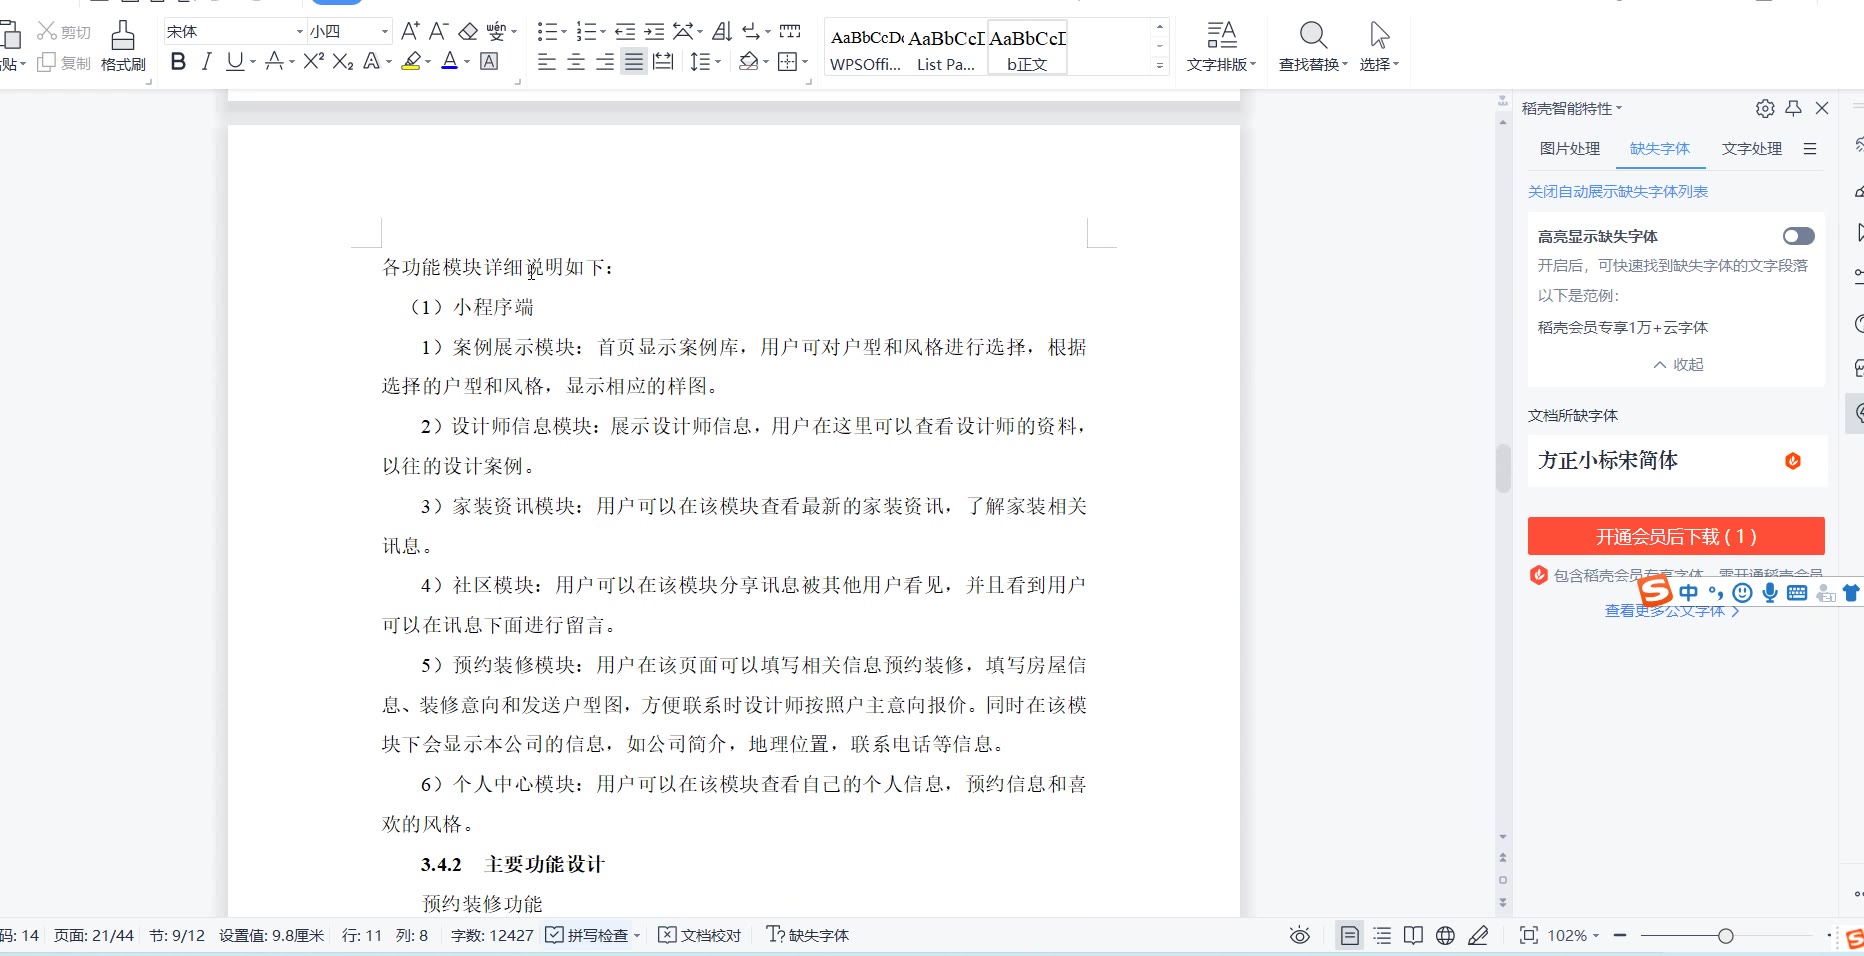Open the side panel settings gear

point(1765,108)
